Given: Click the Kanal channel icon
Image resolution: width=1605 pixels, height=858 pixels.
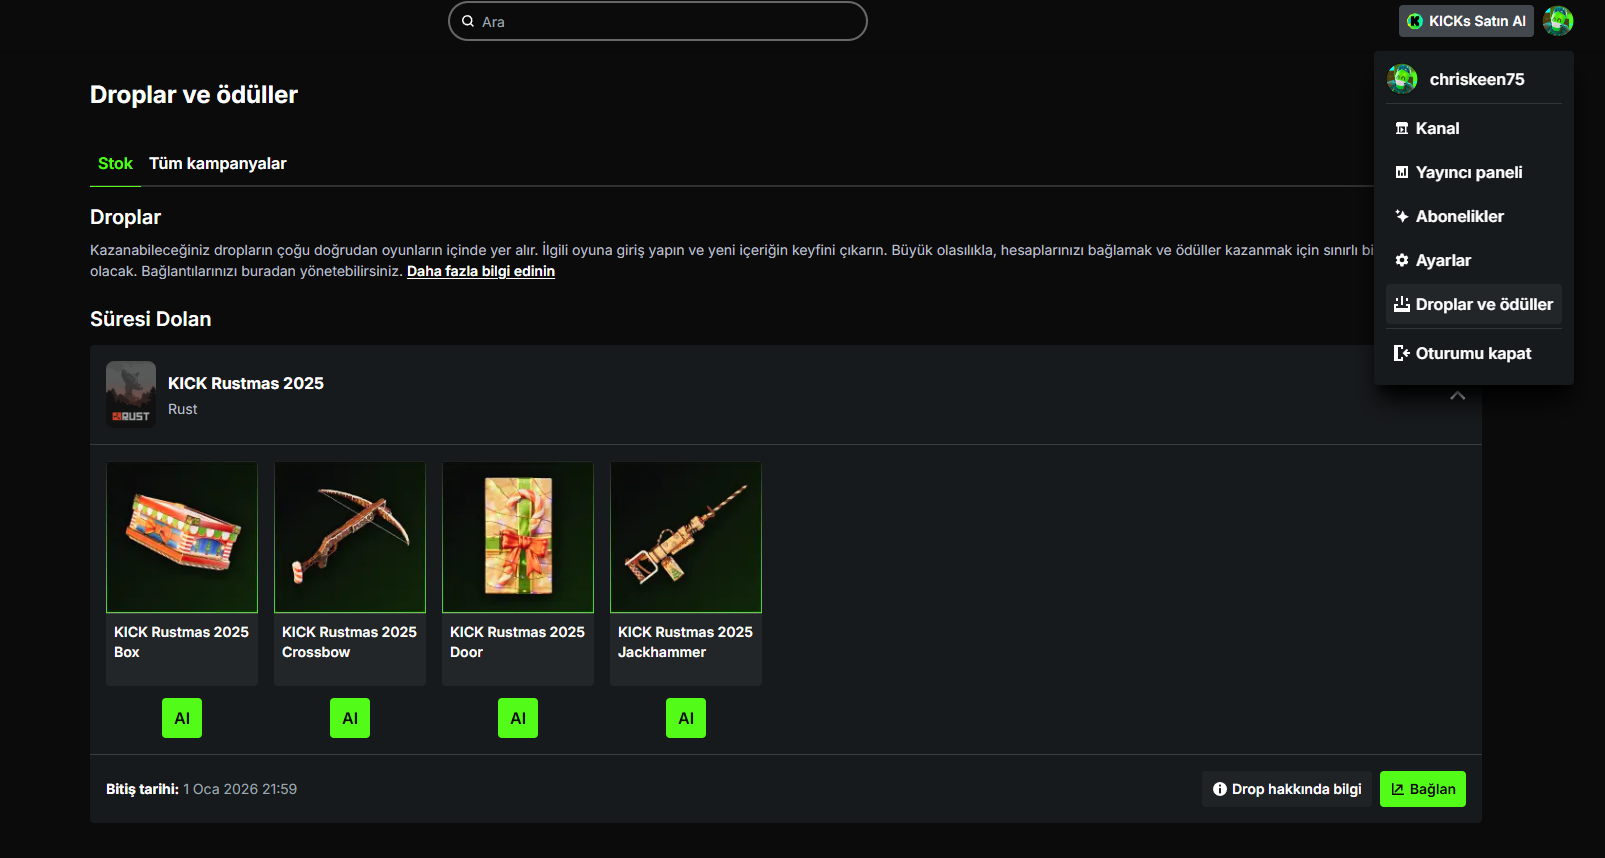Looking at the screenshot, I should tap(1402, 128).
